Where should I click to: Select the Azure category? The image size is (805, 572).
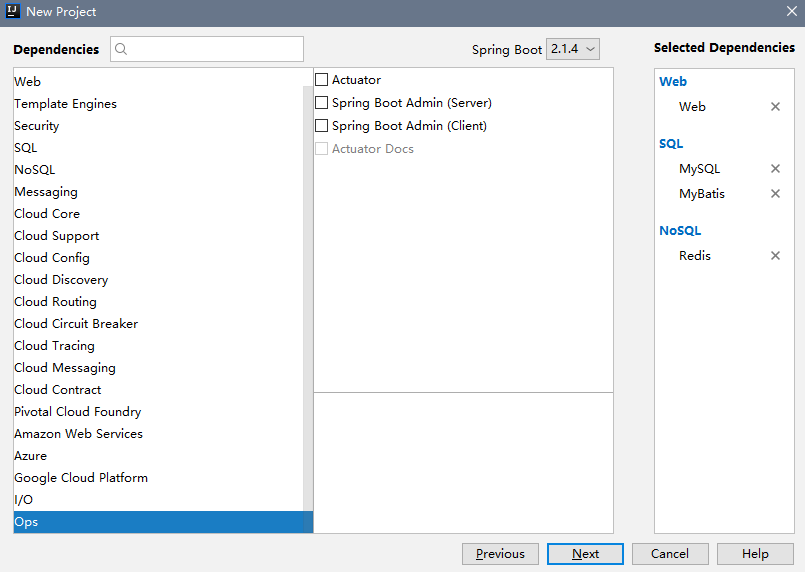(159, 456)
